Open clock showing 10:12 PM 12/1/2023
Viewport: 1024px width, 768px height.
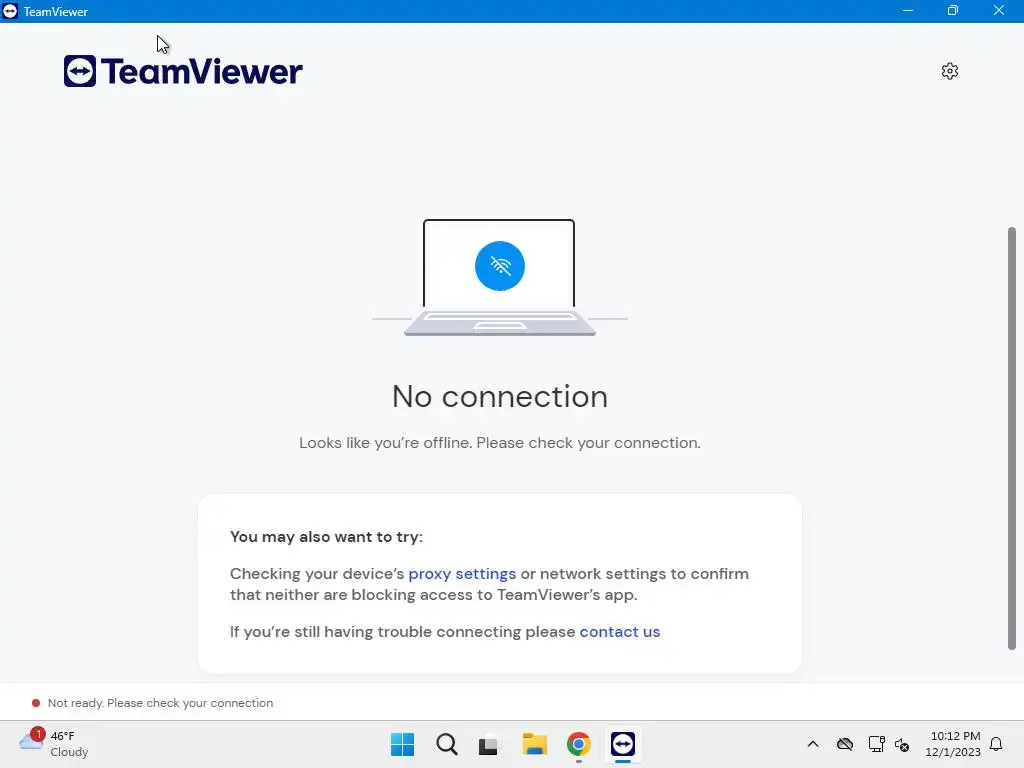click(953, 744)
